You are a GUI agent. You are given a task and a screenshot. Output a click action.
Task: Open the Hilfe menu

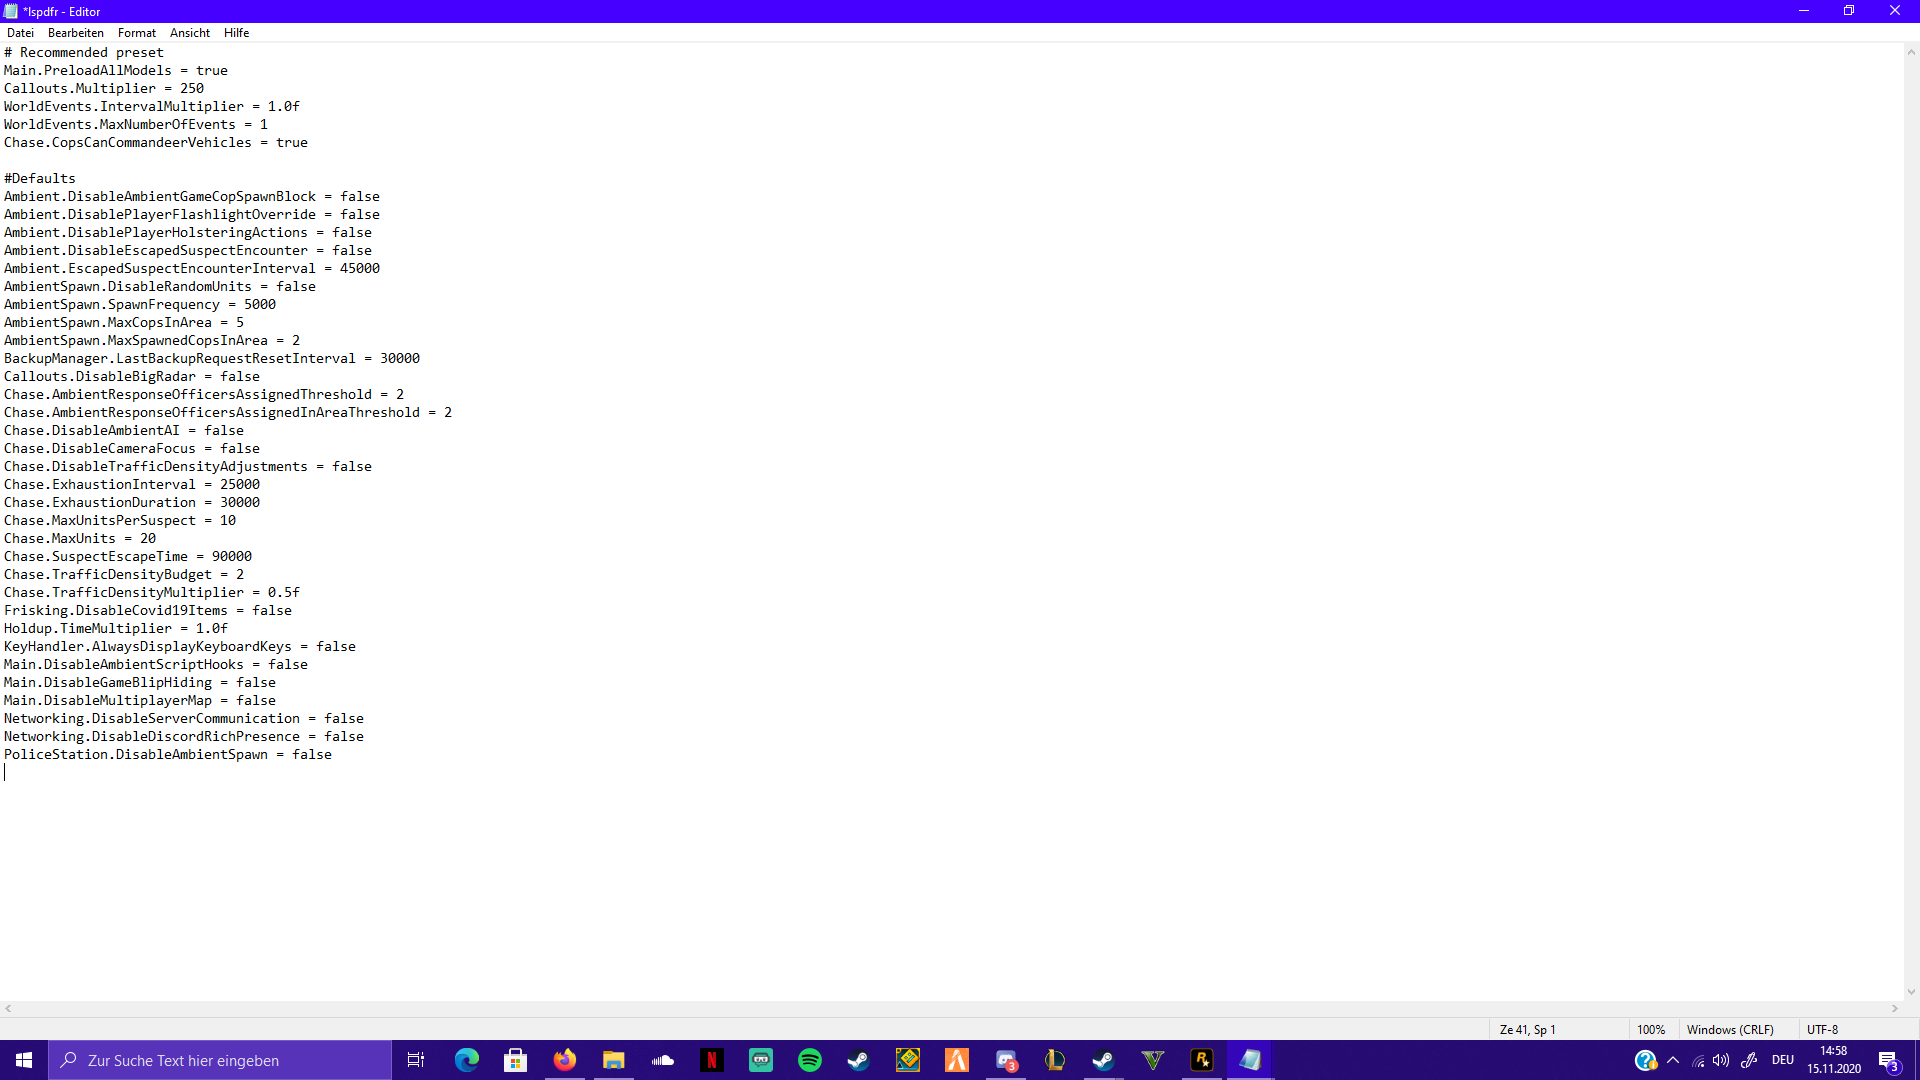pyautogui.click(x=237, y=33)
